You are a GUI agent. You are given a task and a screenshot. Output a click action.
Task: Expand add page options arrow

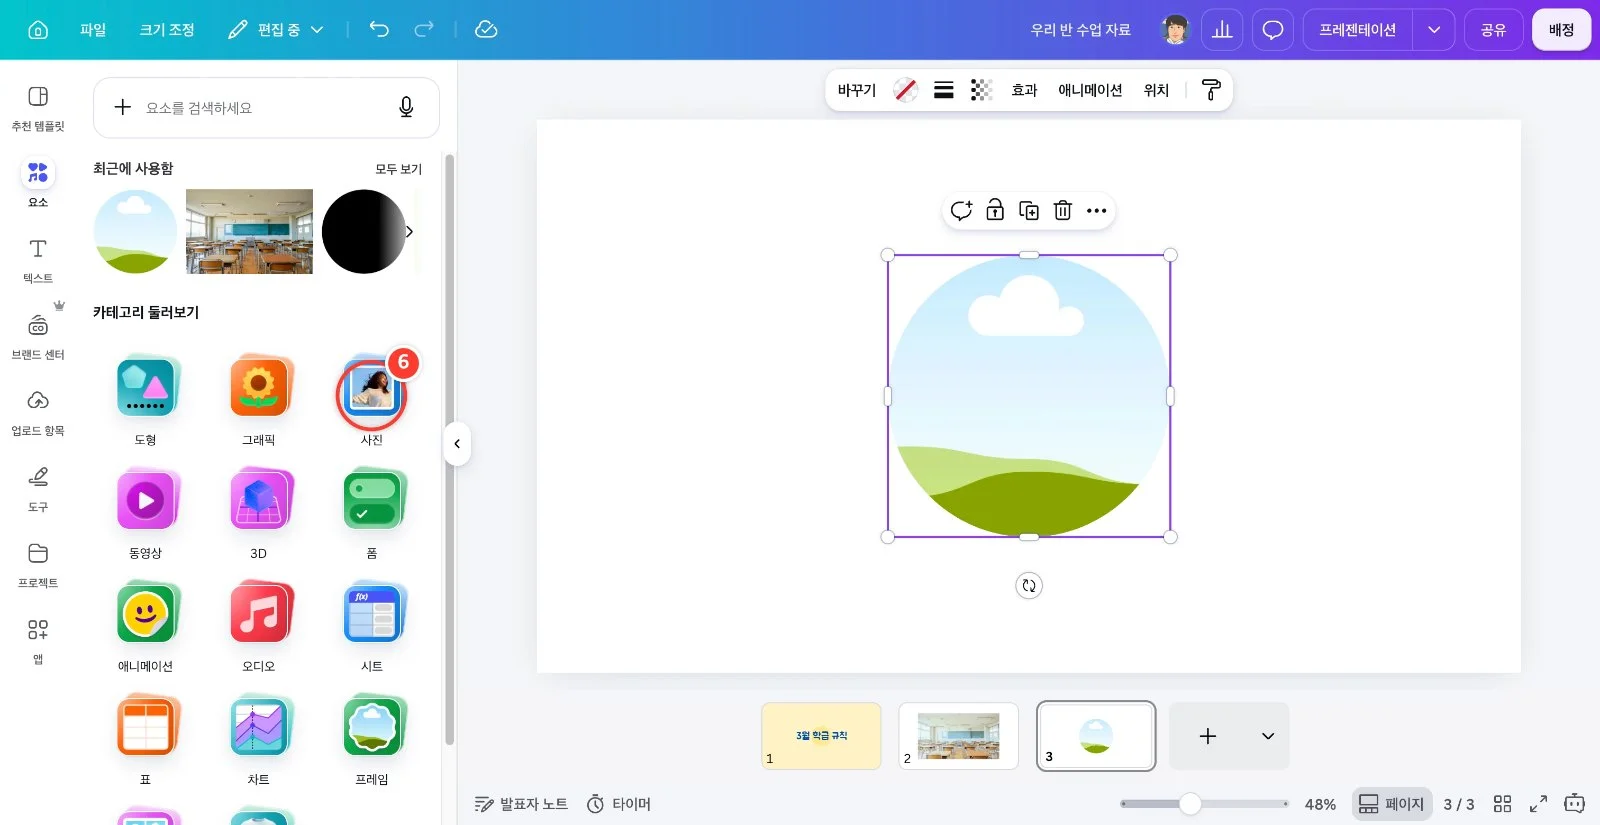click(1268, 736)
